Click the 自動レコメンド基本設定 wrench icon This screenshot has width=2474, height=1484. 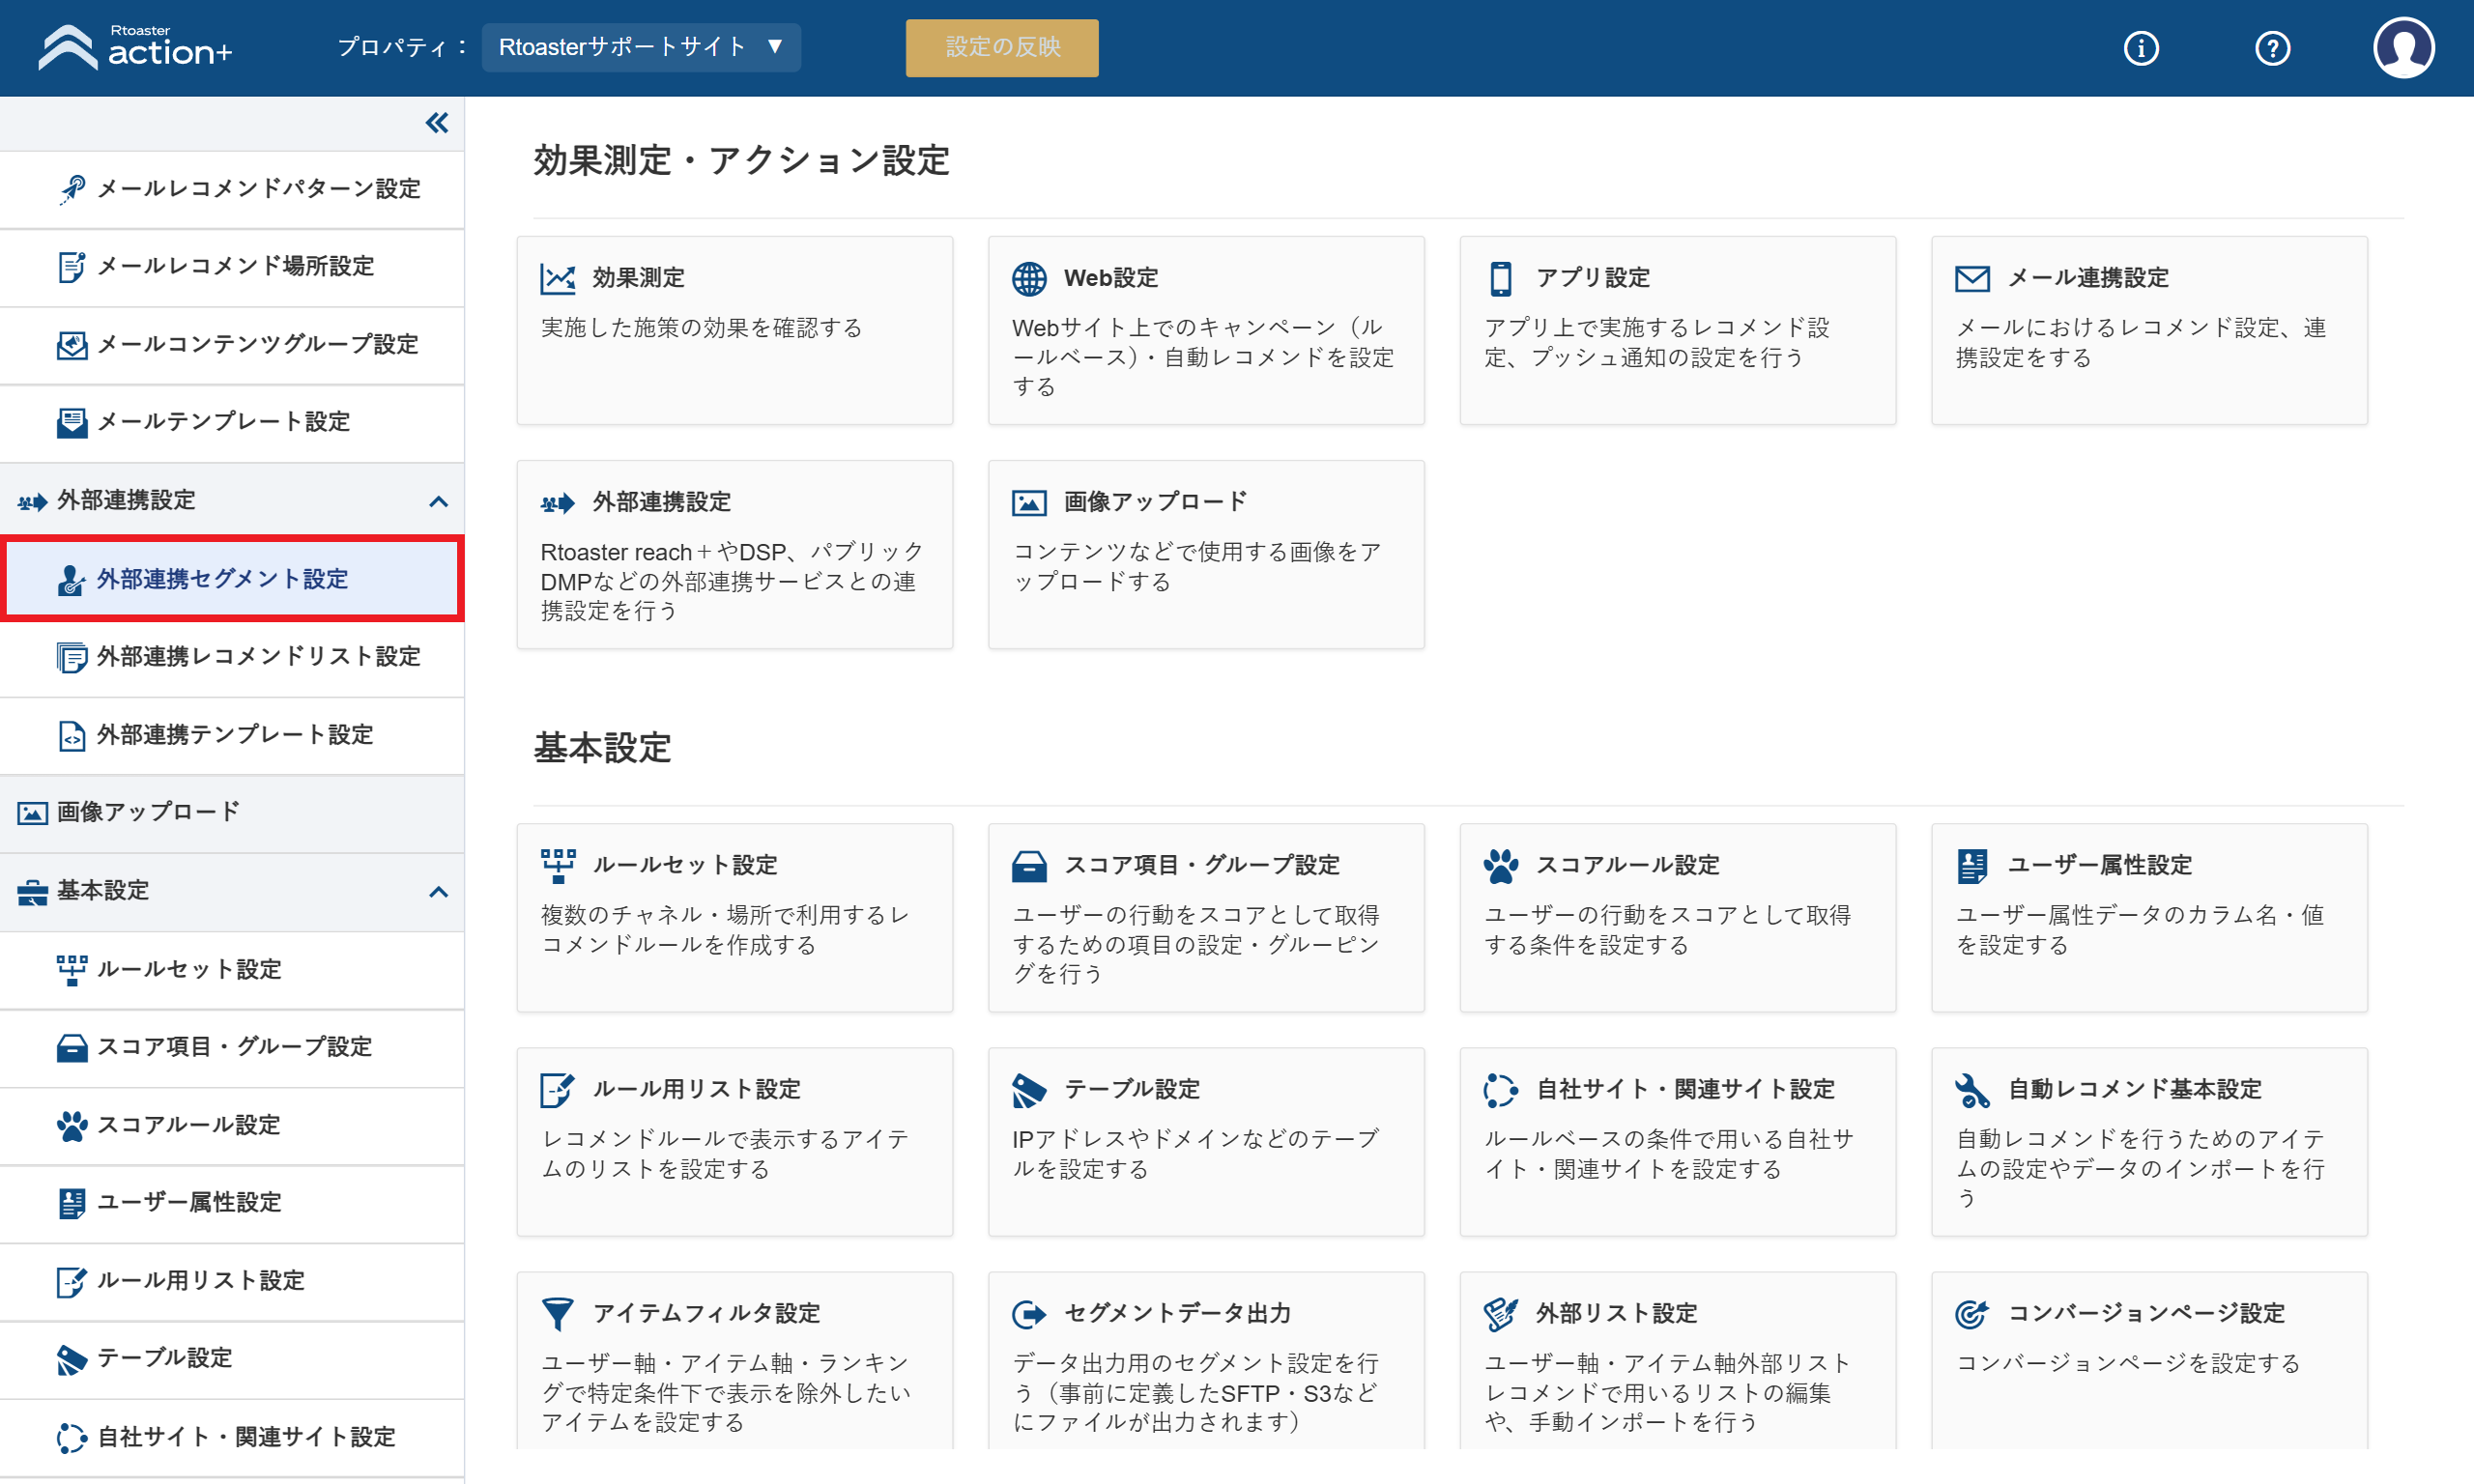coord(1972,1090)
